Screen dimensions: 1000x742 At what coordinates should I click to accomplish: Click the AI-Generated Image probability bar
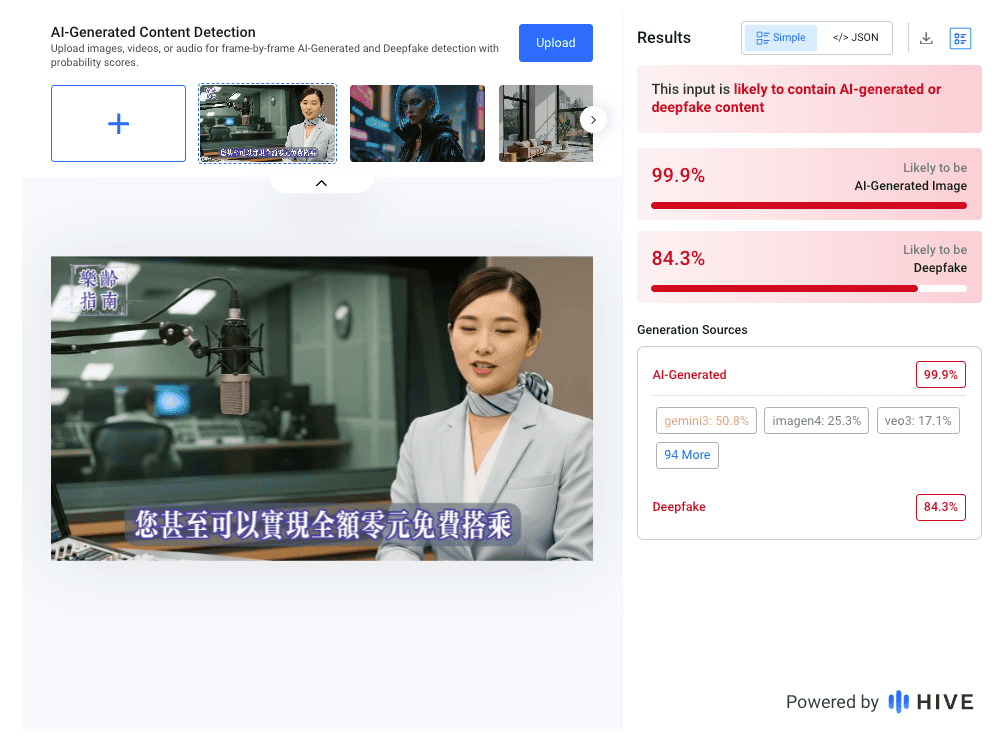click(808, 205)
